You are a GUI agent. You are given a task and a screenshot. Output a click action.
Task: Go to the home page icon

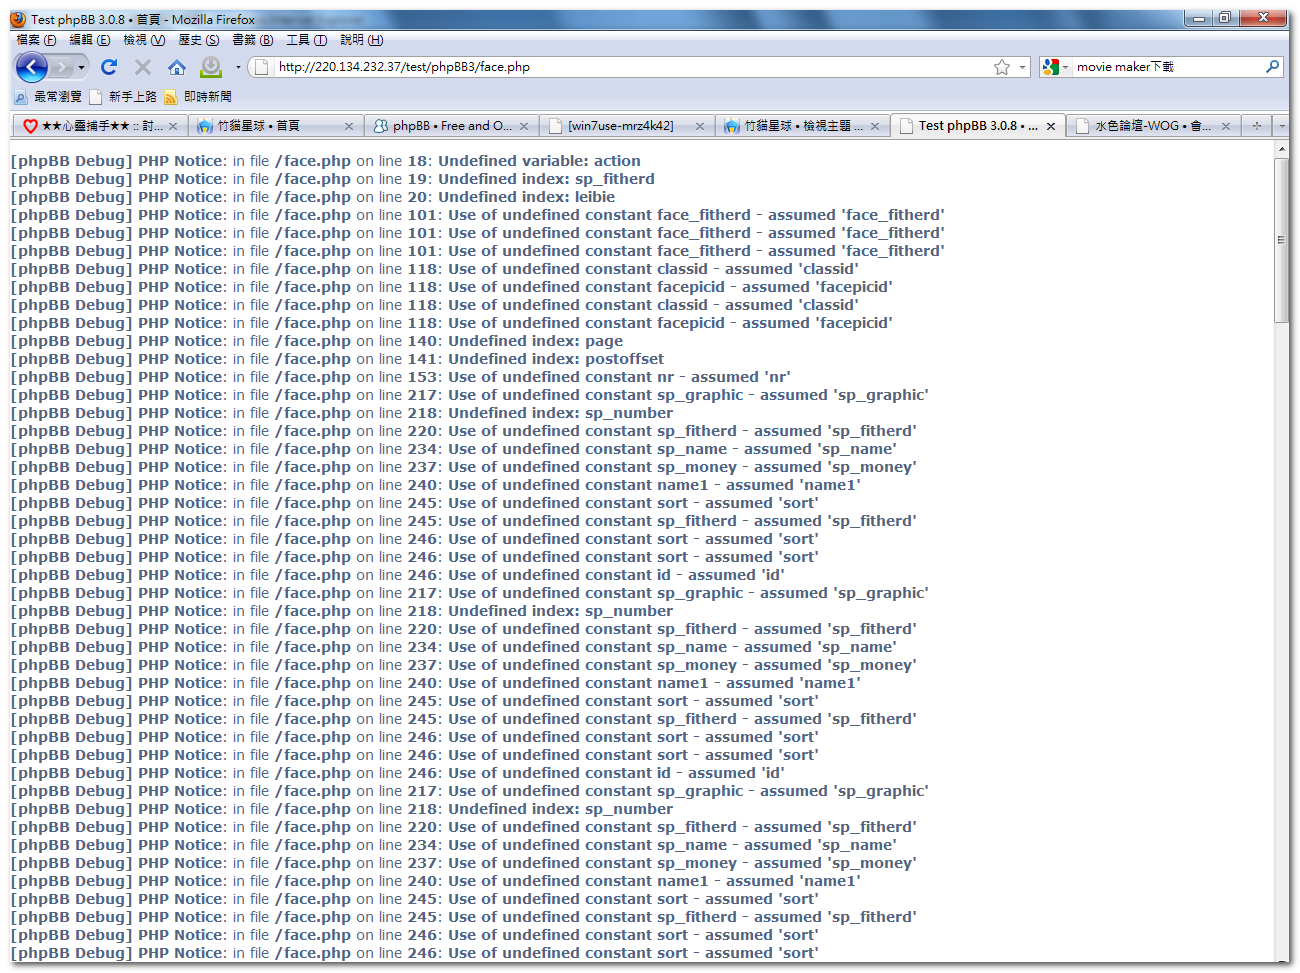pos(177,67)
